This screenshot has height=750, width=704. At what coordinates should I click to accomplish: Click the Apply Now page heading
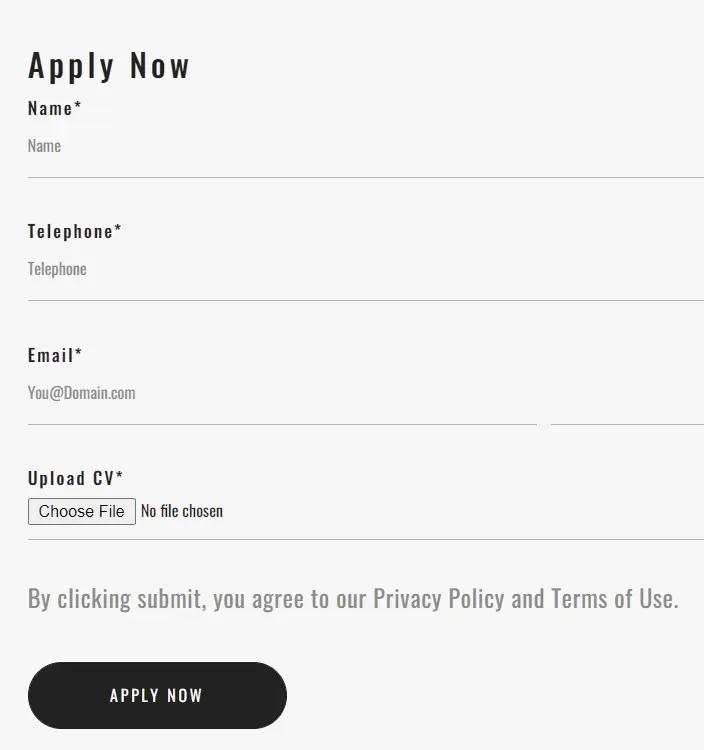(109, 66)
